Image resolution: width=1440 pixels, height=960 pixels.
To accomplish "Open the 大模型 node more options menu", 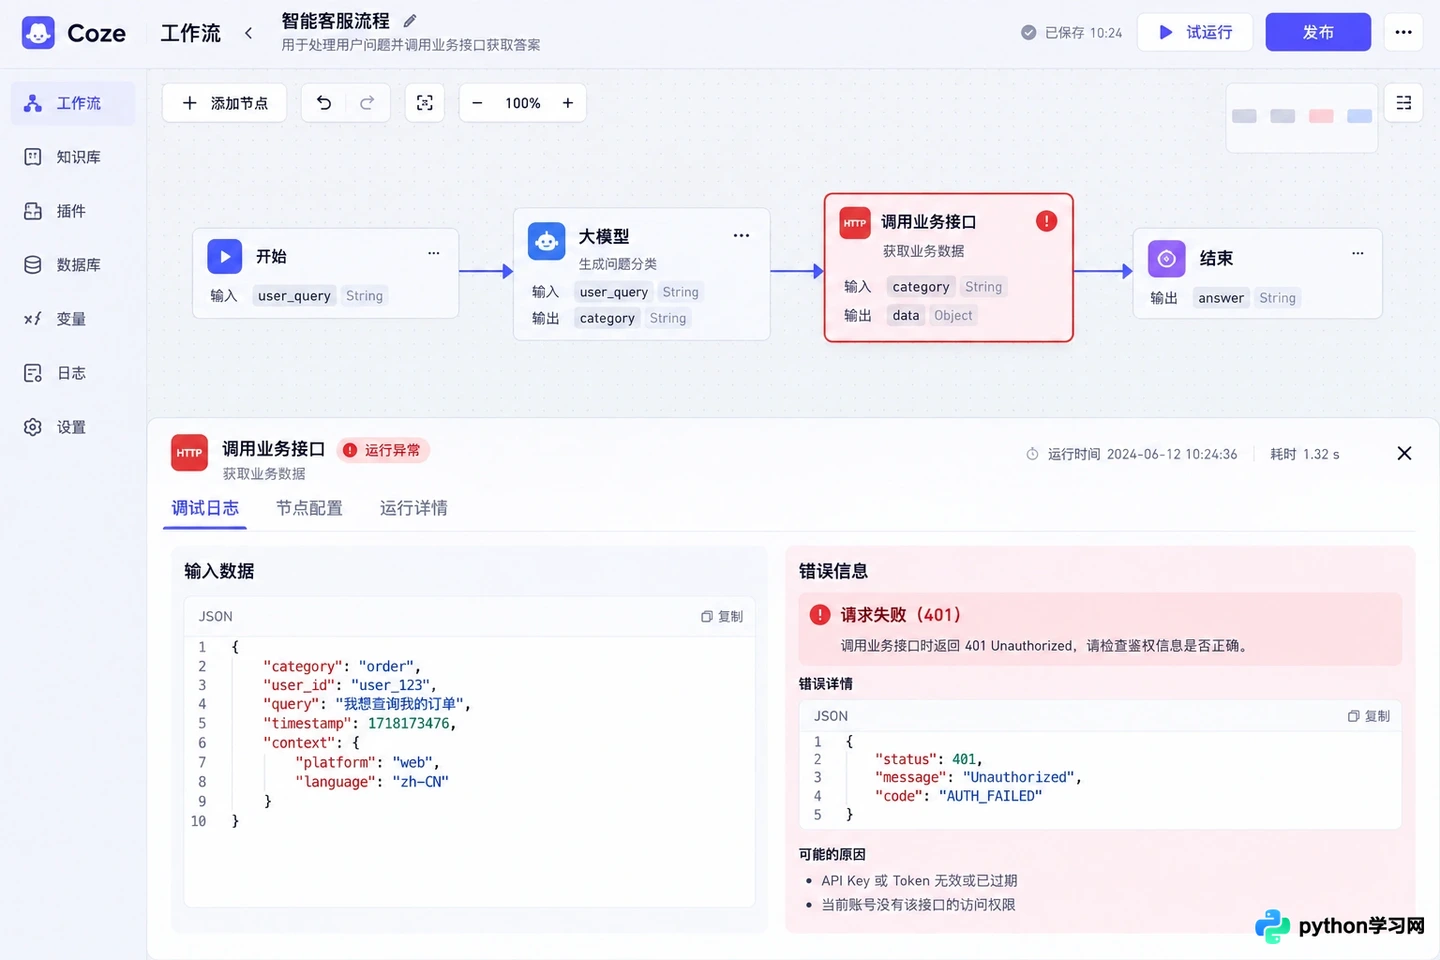I will [x=741, y=236].
